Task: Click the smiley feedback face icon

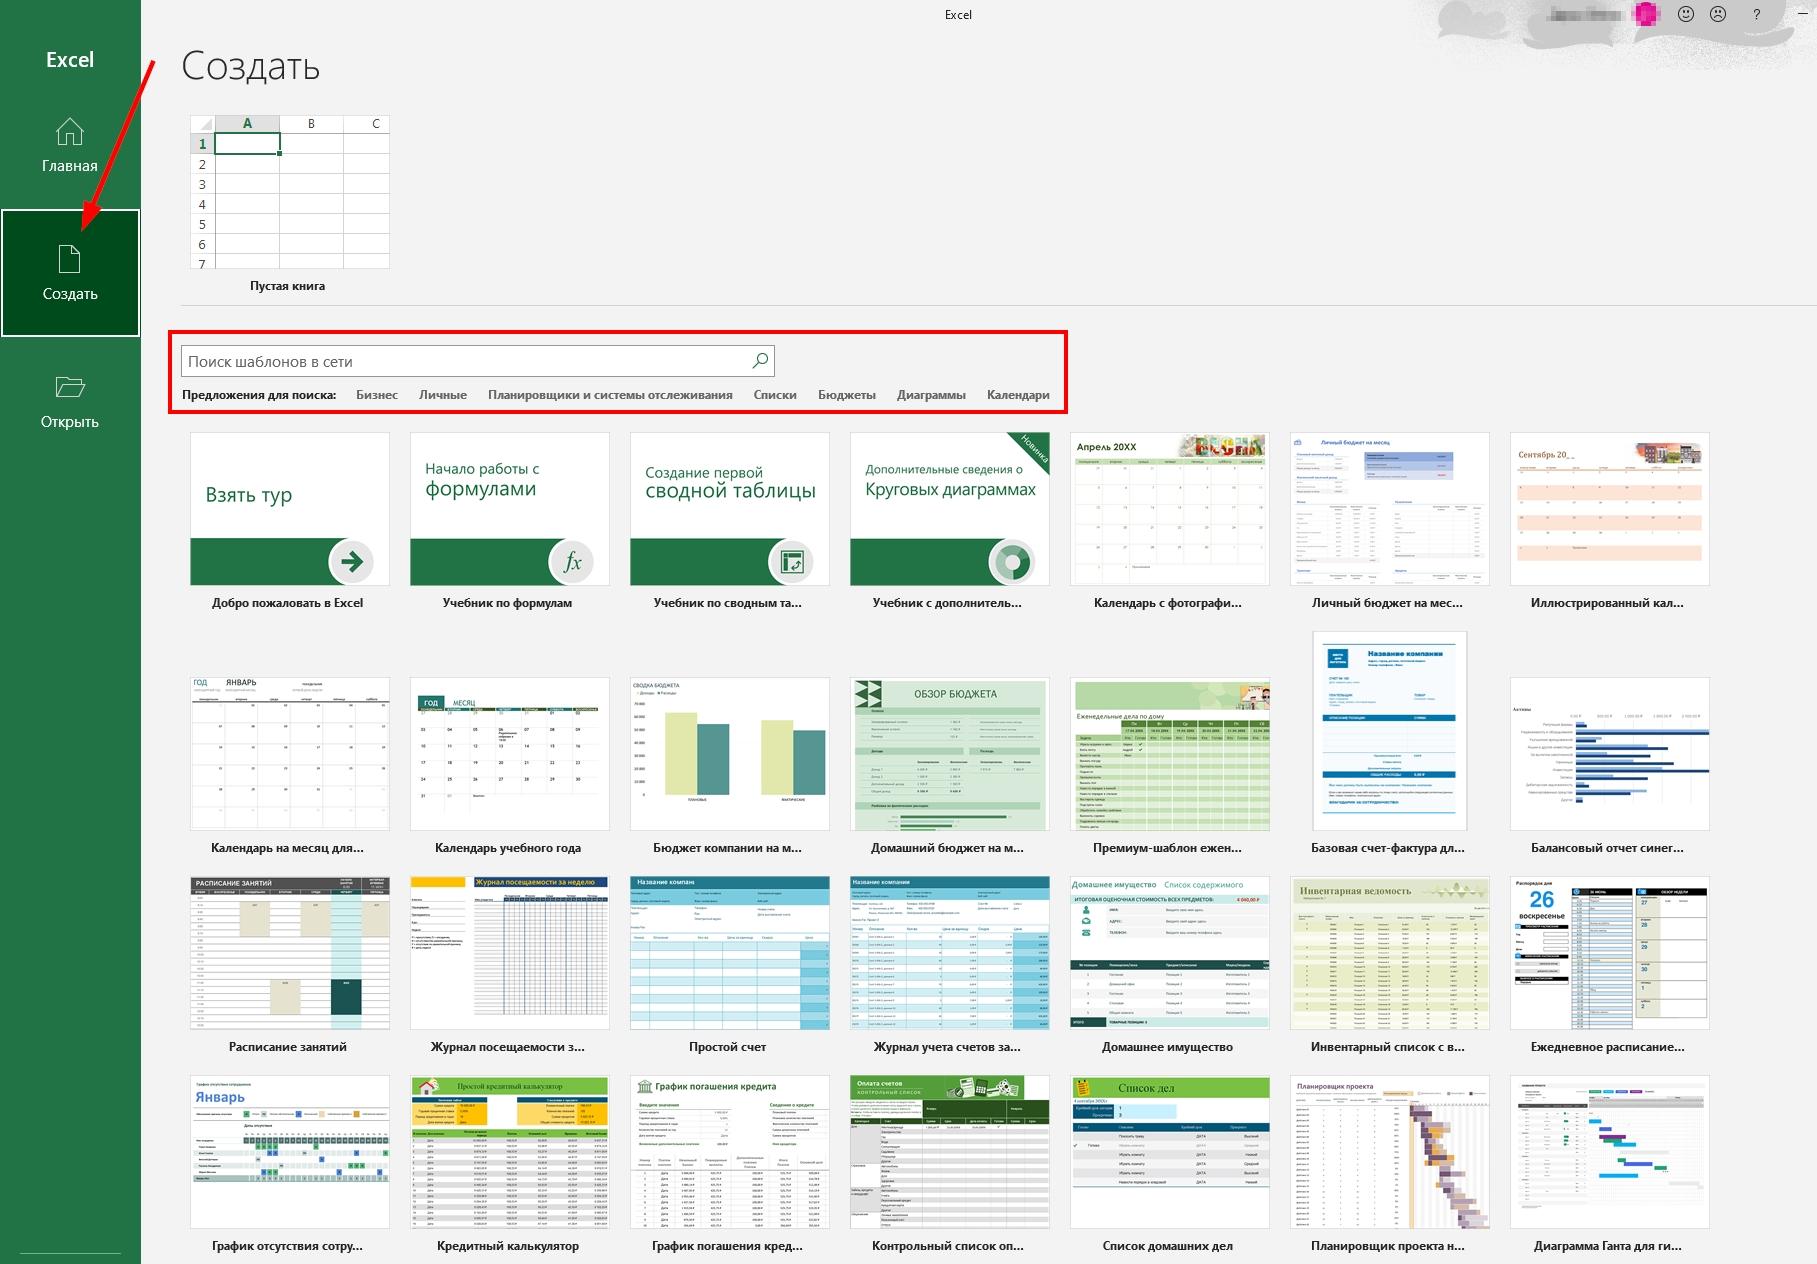Action: [1686, 14]
